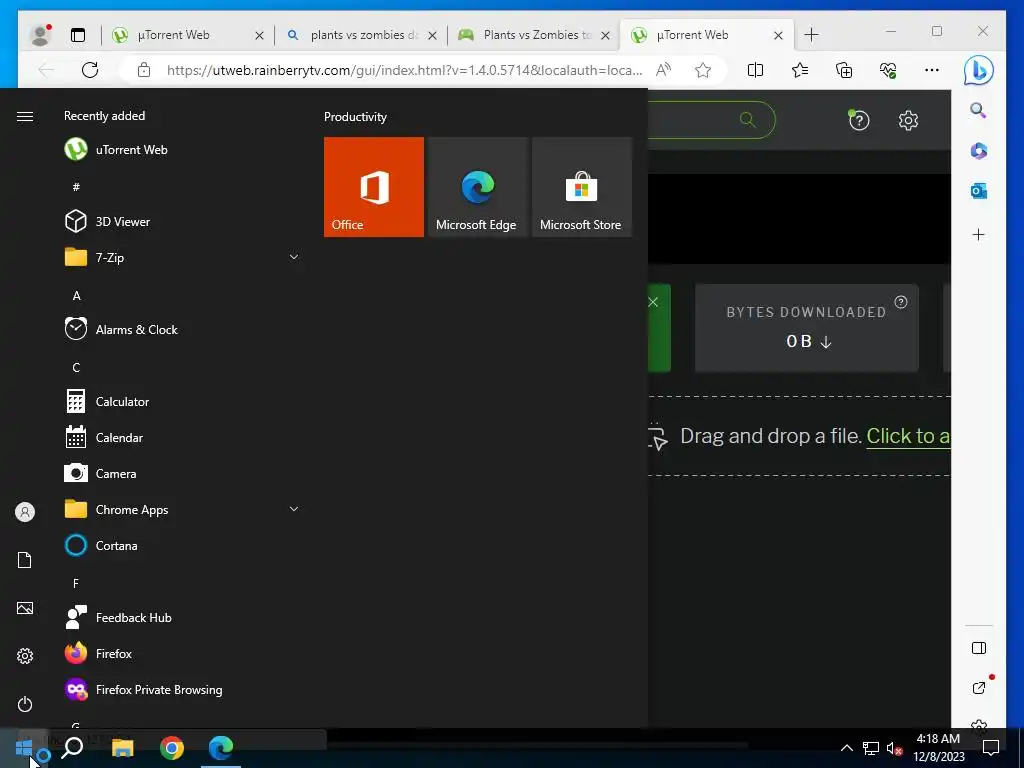Dismiss the green banner with X
The image size is (1024, 768).
653,302
